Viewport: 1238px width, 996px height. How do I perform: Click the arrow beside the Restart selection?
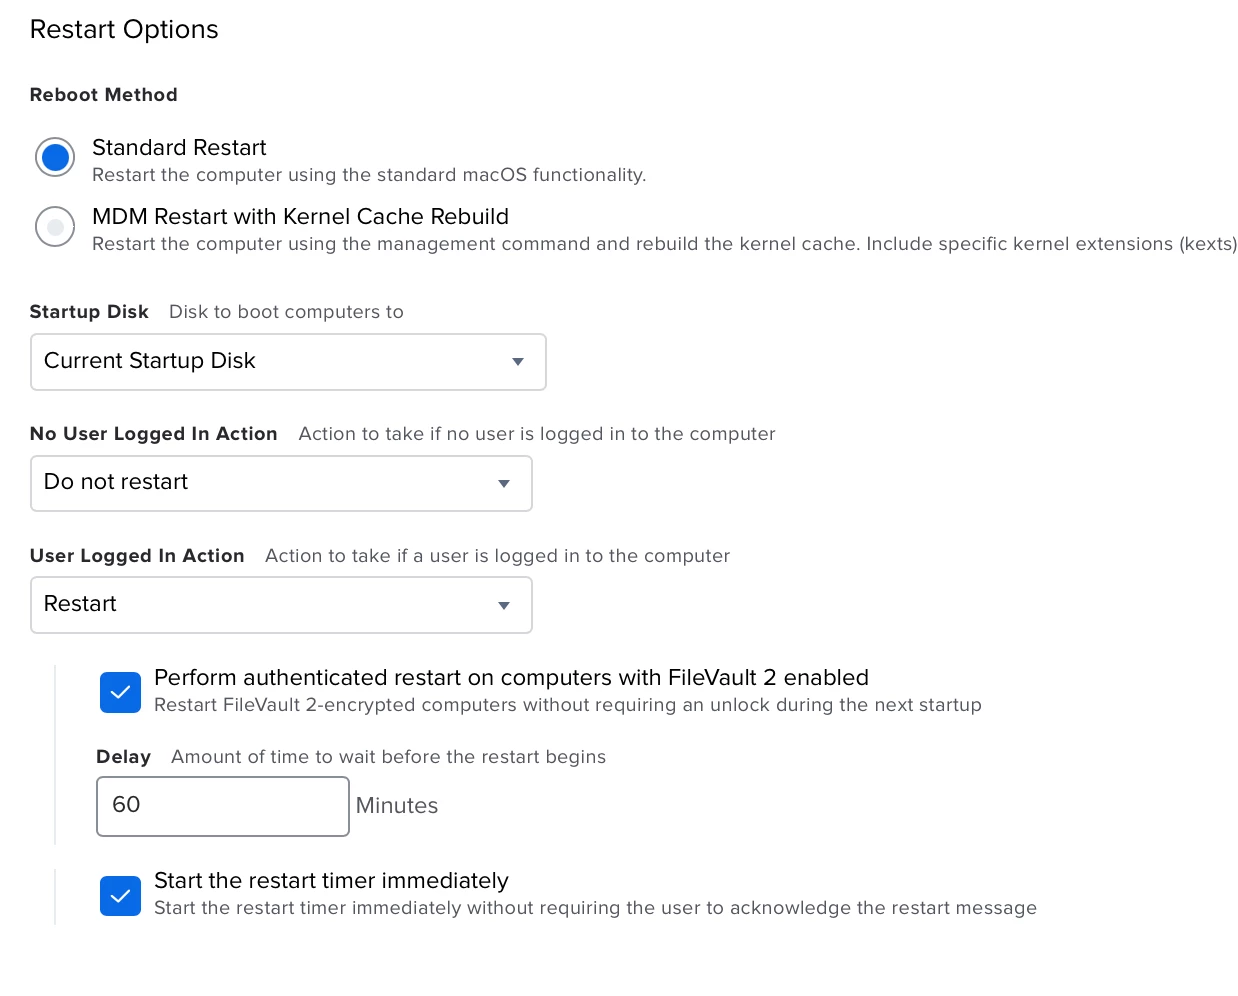point(504,605)
